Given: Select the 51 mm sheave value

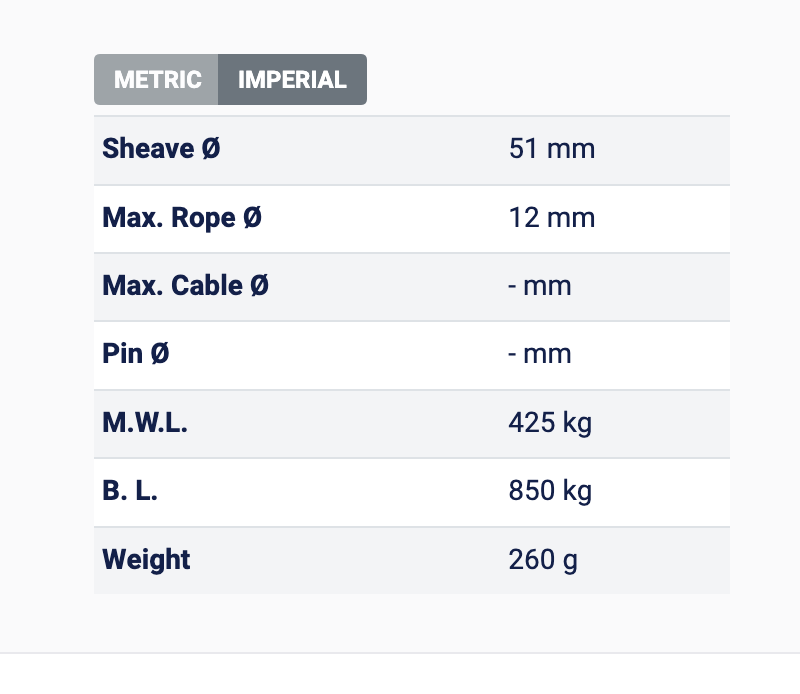Looking at the screenshot, I should pos(551,149).
